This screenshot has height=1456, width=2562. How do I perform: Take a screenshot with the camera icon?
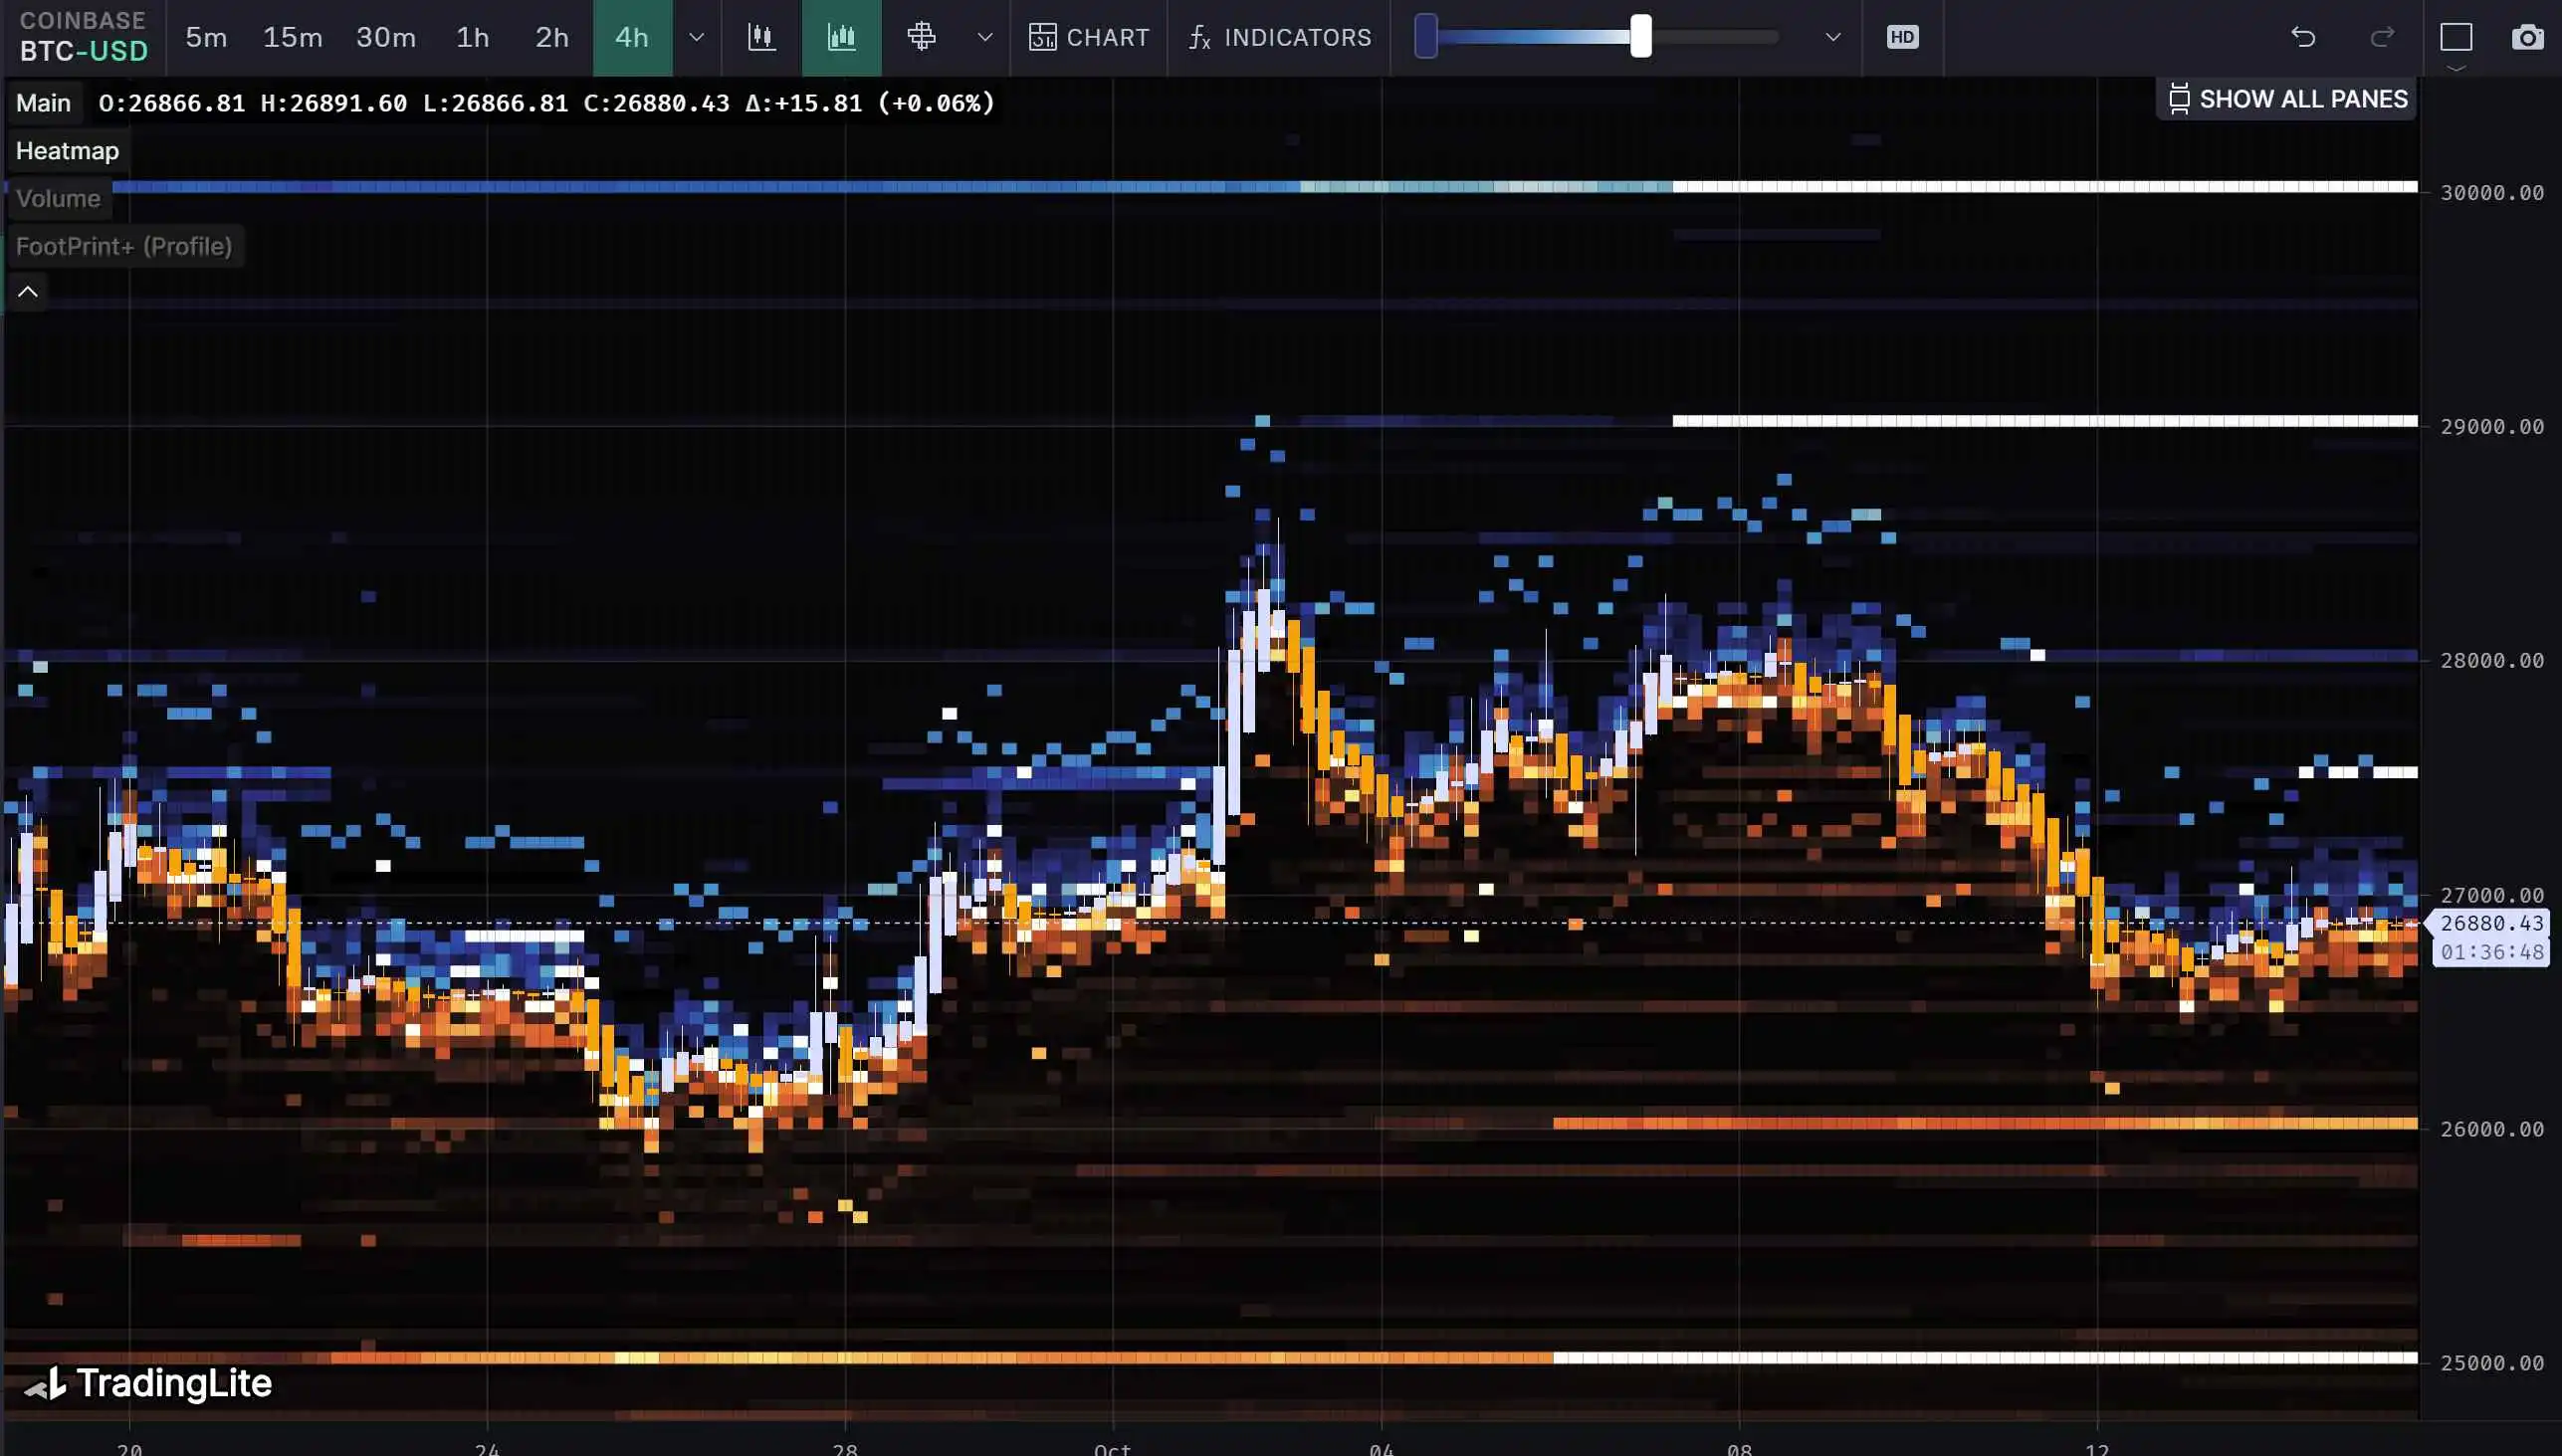click(2527, 38)
